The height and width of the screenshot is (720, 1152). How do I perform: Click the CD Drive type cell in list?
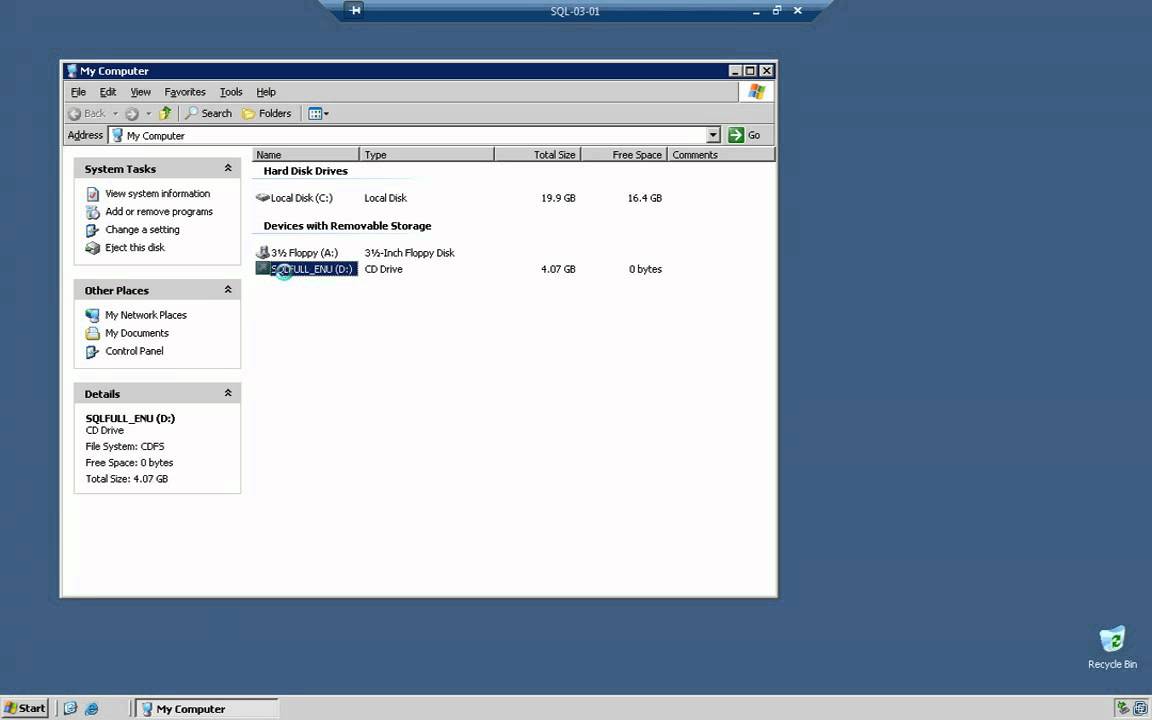[384, 269]
